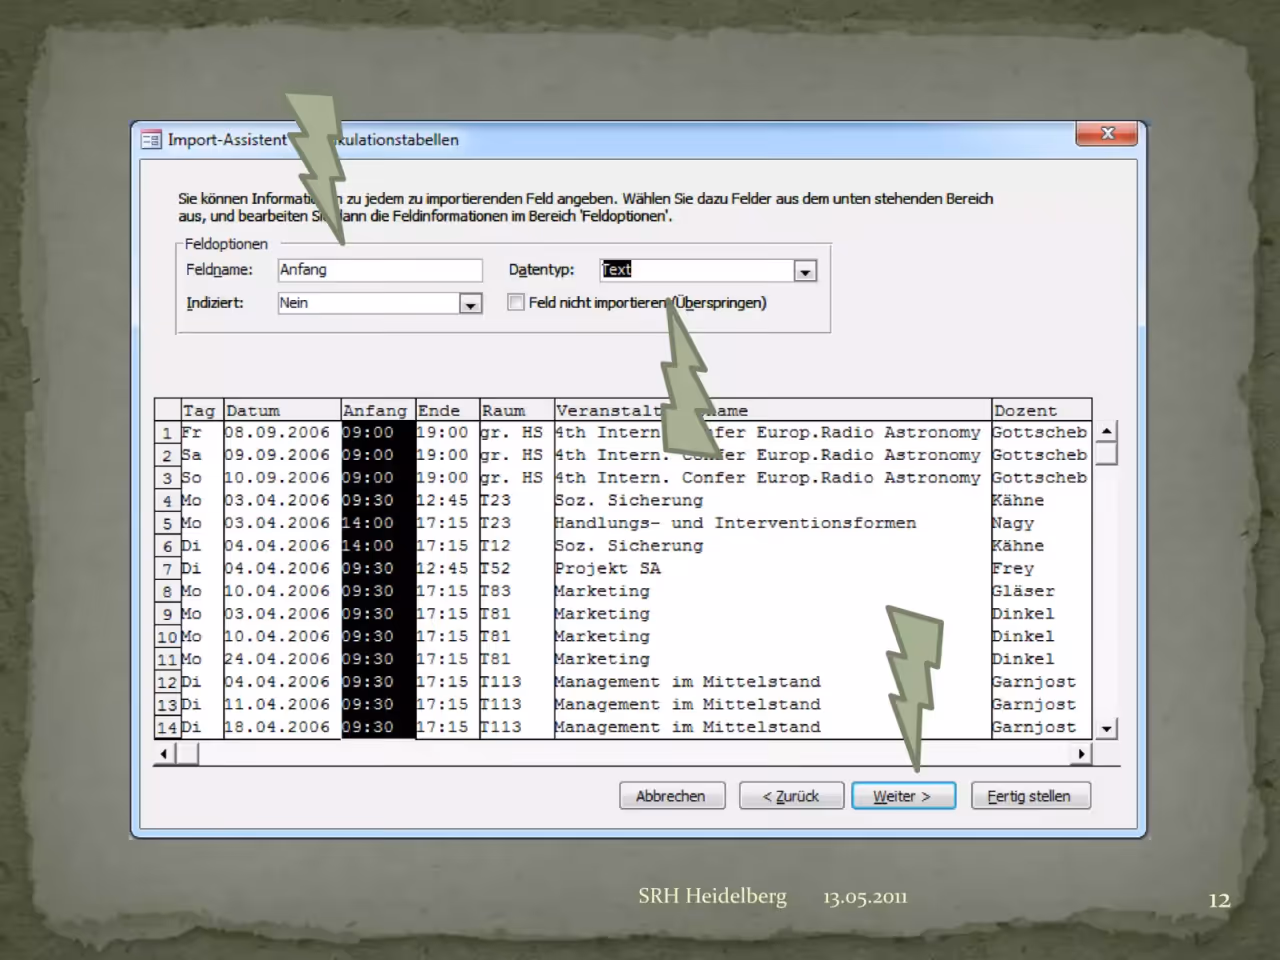Click Anfang cell 14:00 in row 5
Screen dimensions: 1280x960
(x=368, y=523)
